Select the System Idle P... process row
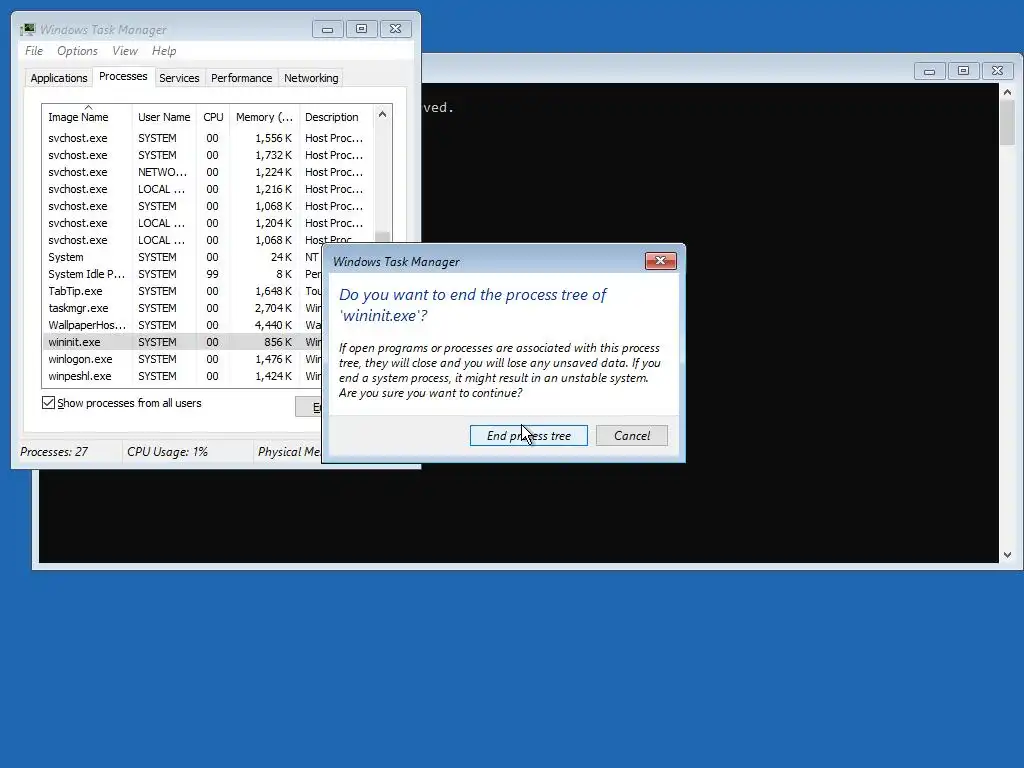The height and width of the screenshot is (768, 1024). click(x=184, y=274)
